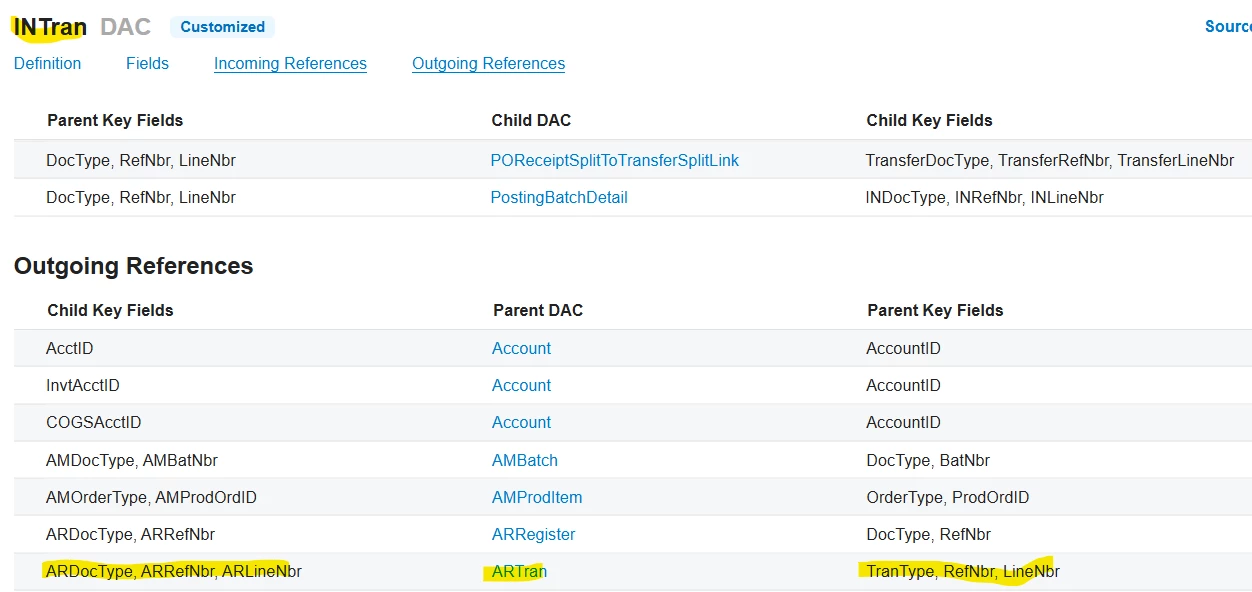Select the Outgoing References tab
Viewport: 1252px width, 592px height.
[488, 63]
